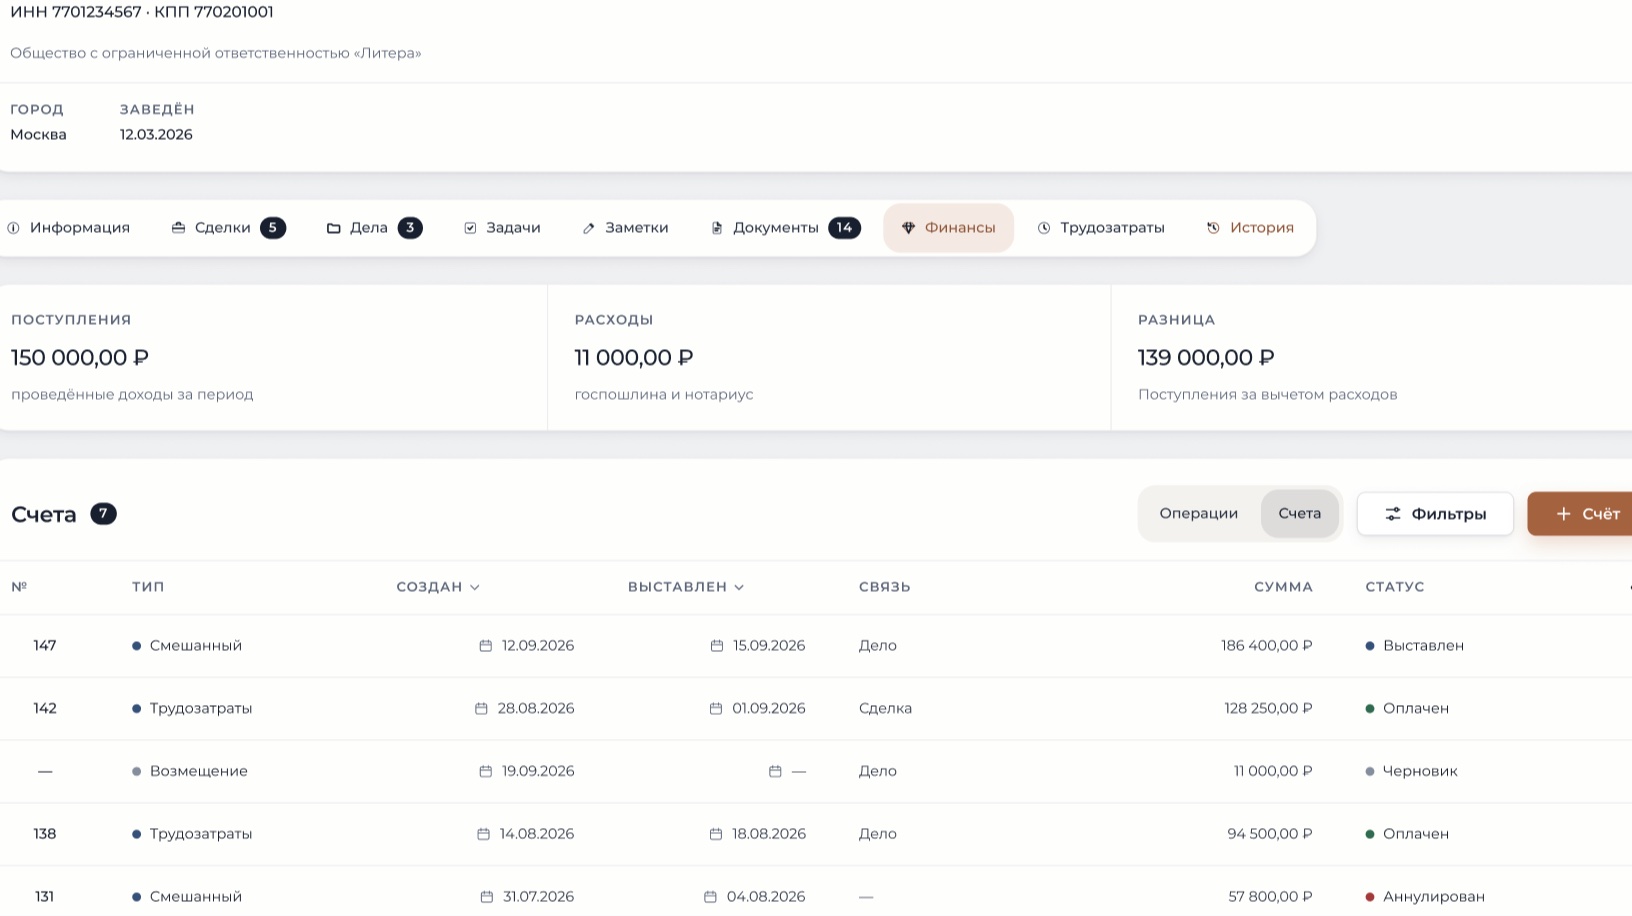Click the plus icon in Счёт button
The image size is (1632, 916).
pos(1564,514)
